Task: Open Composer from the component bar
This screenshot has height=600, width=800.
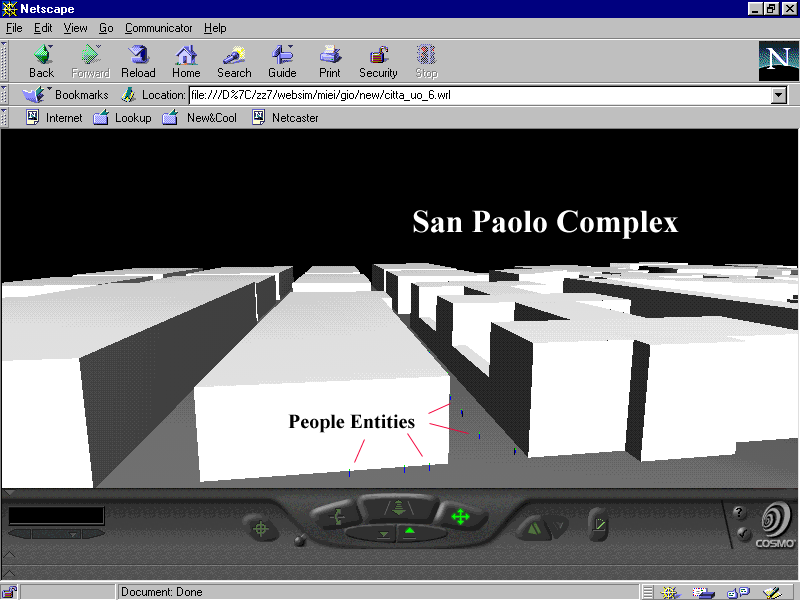Action: [772, 592]
